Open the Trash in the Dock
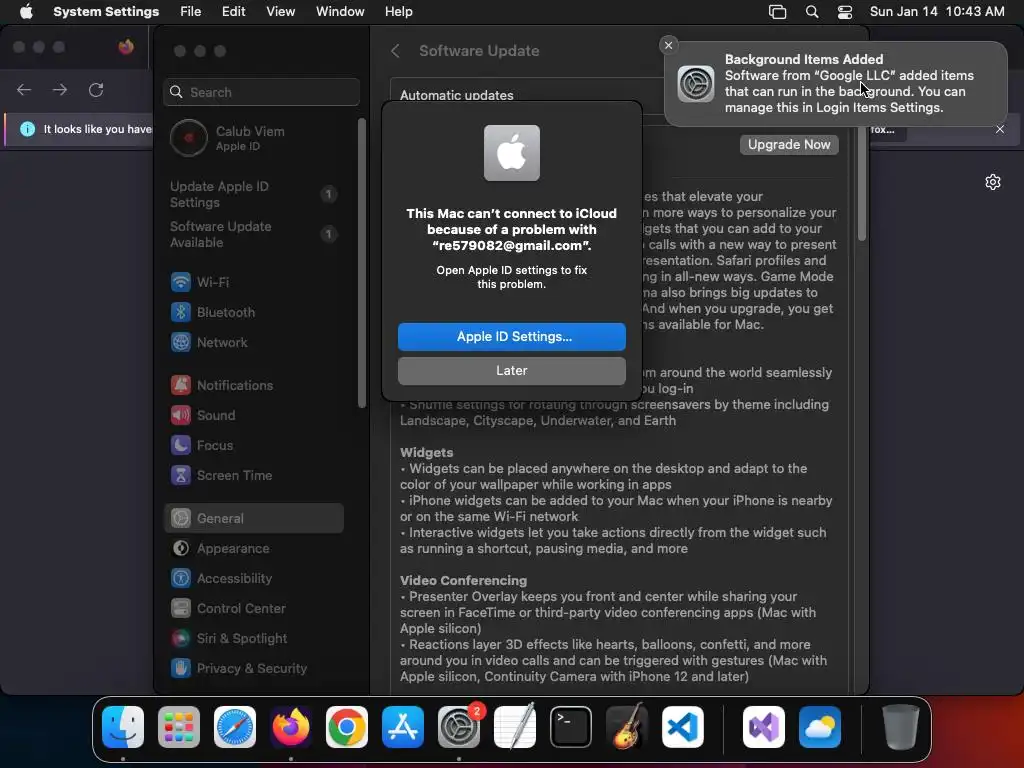The width and height of the screenshot is (1024, 768). tap(901, 727)
